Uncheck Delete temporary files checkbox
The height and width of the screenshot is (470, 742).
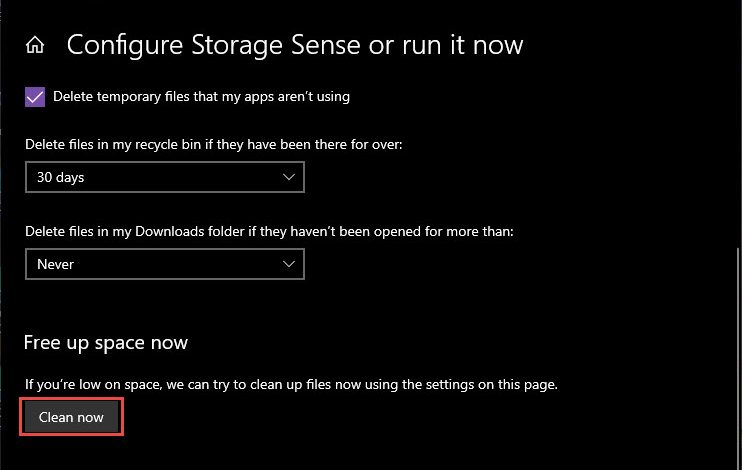pos(35,97)
